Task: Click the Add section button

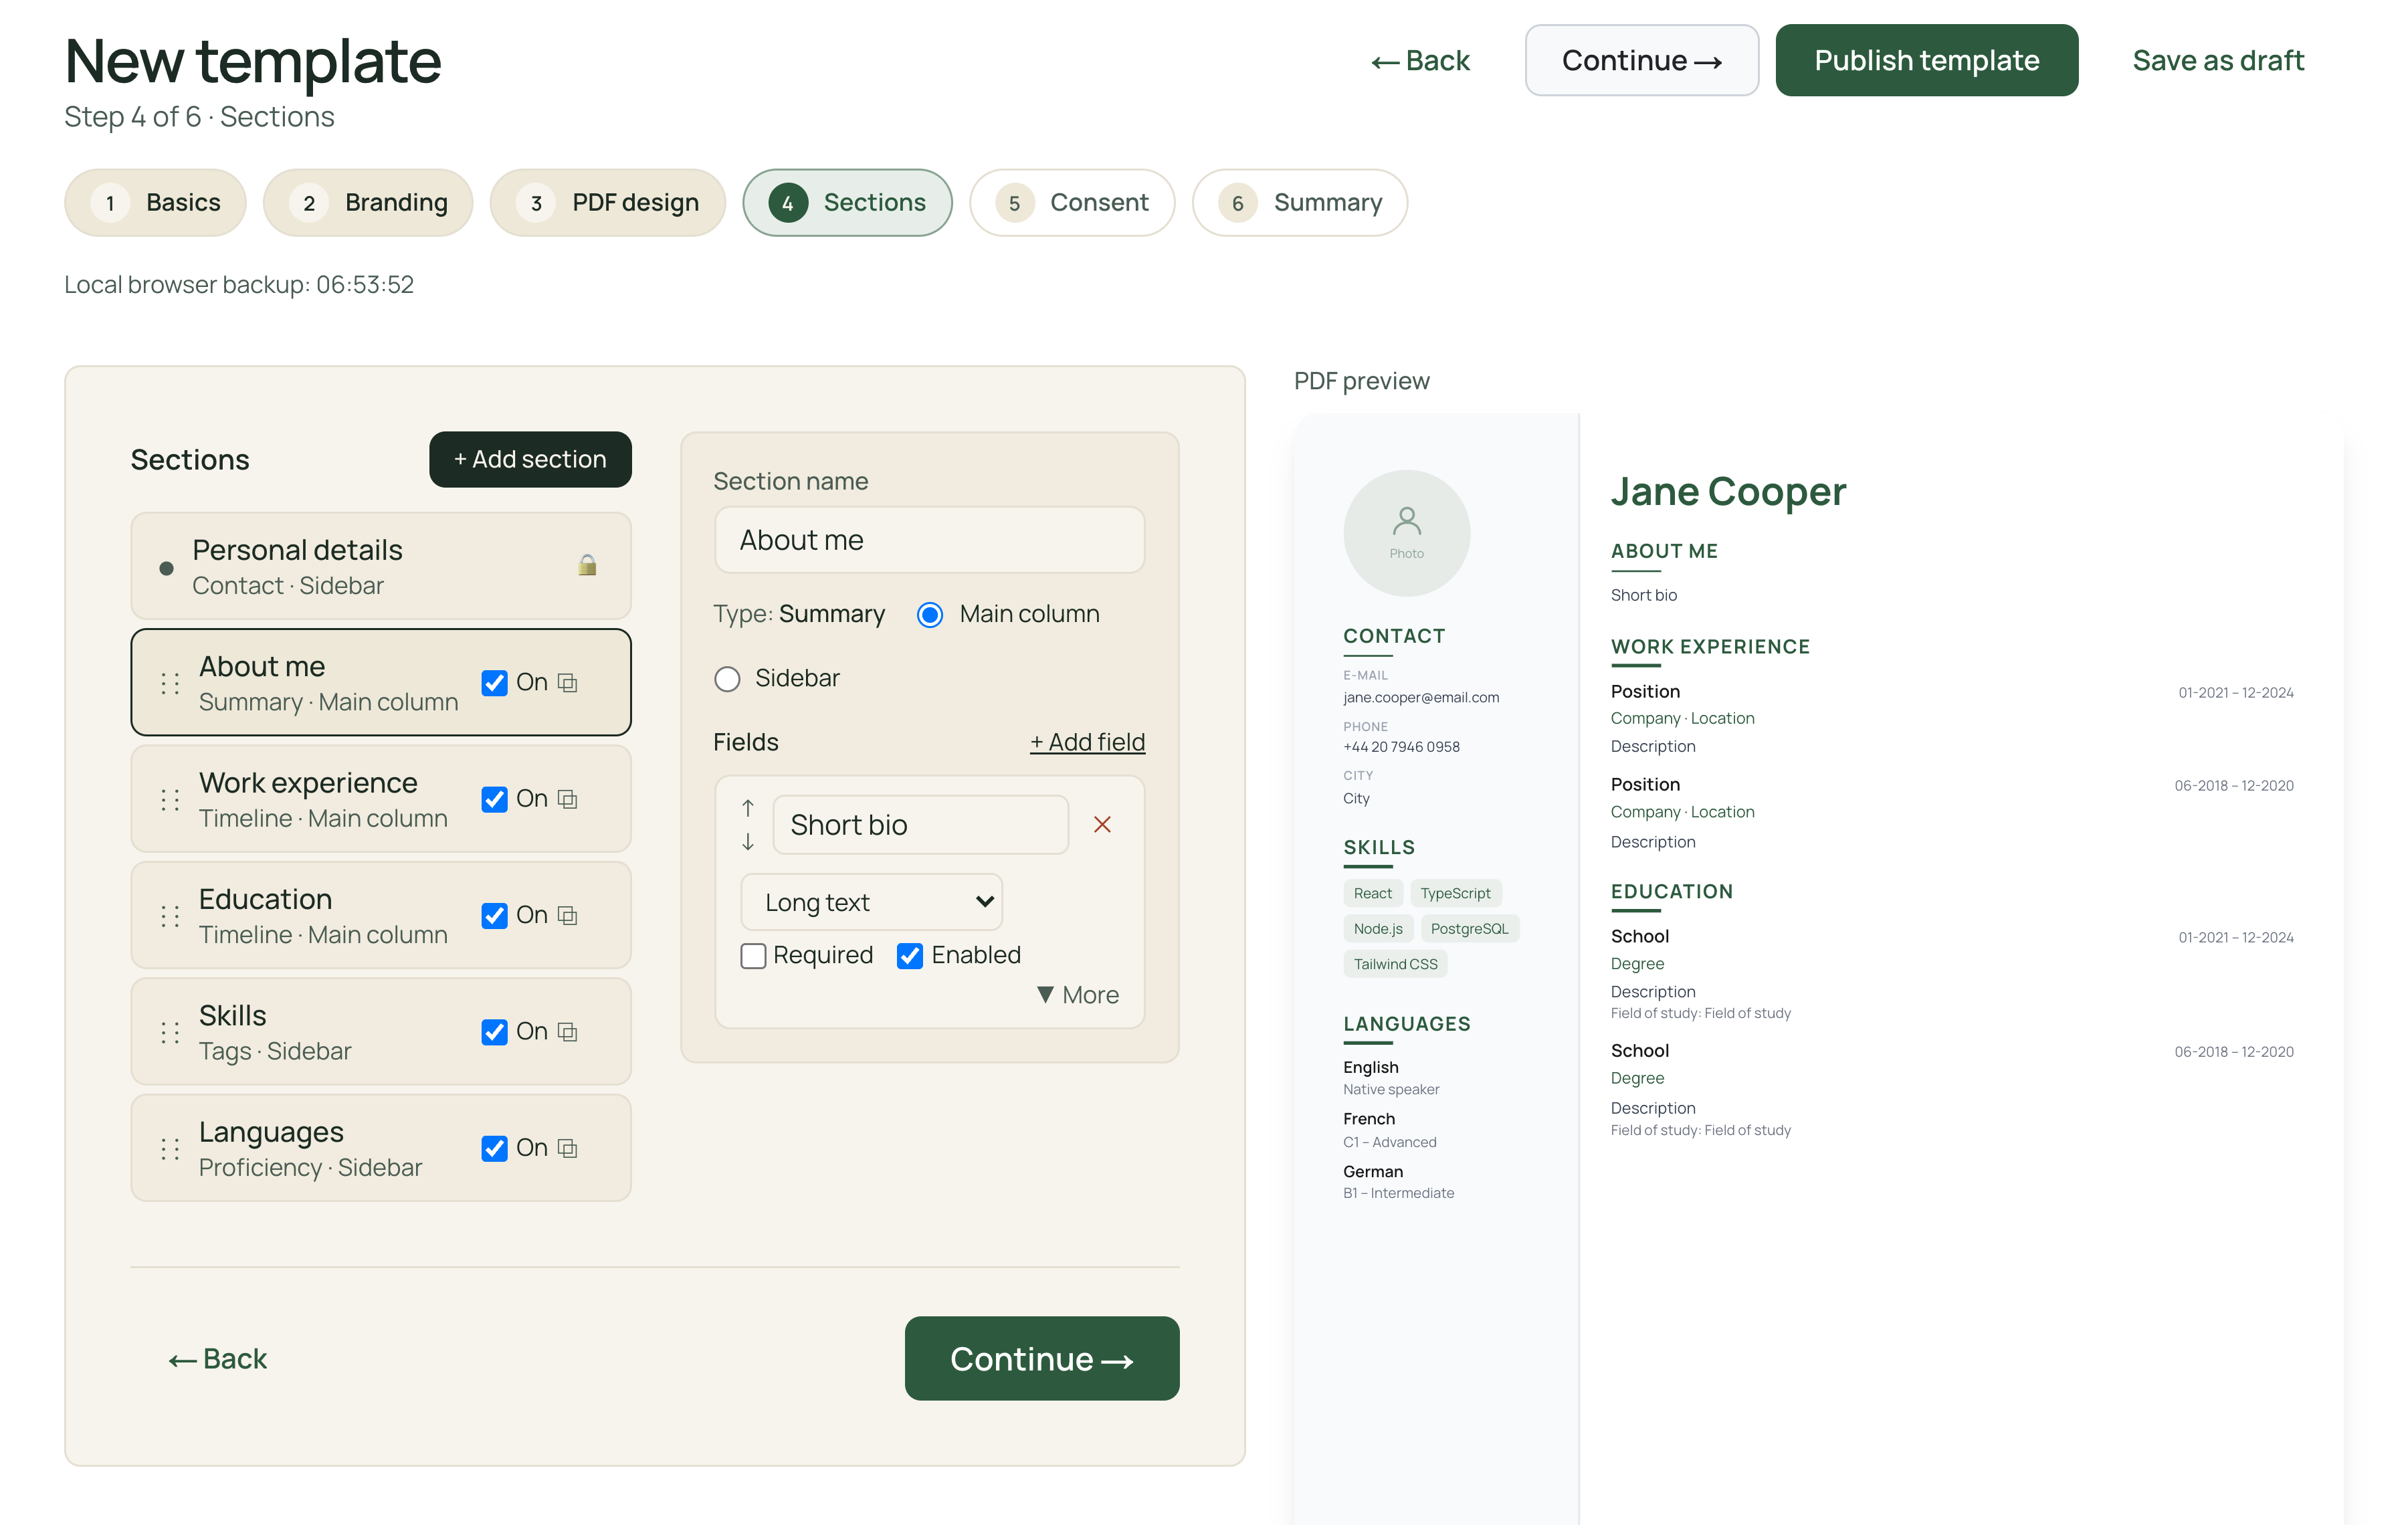Action: coord(530,460)
